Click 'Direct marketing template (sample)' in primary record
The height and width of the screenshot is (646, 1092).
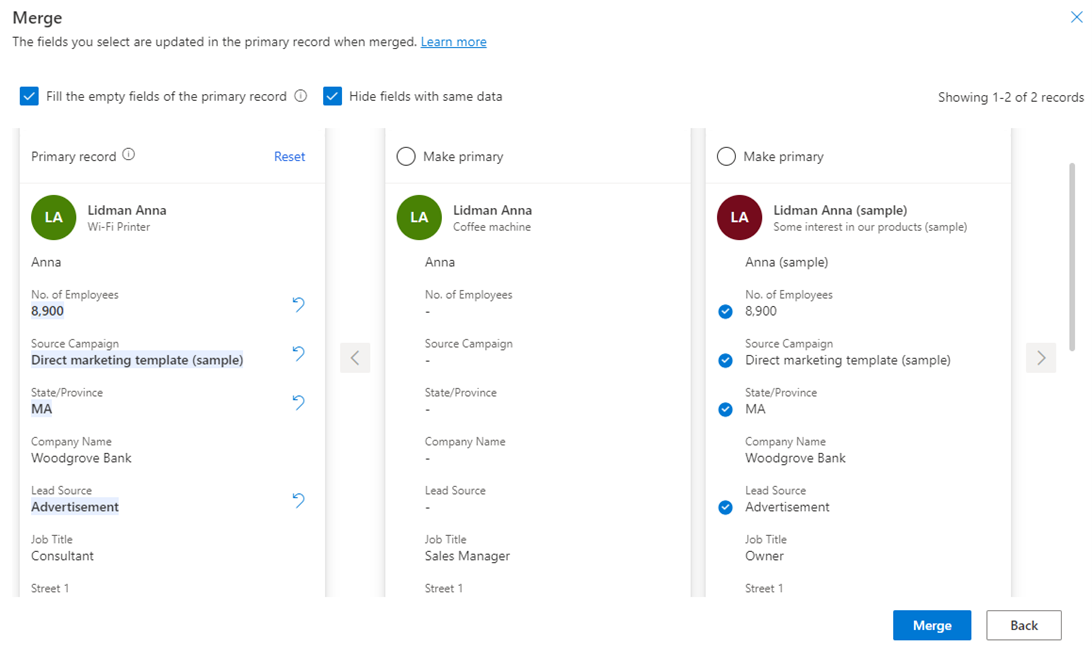(x=137, y=360)
